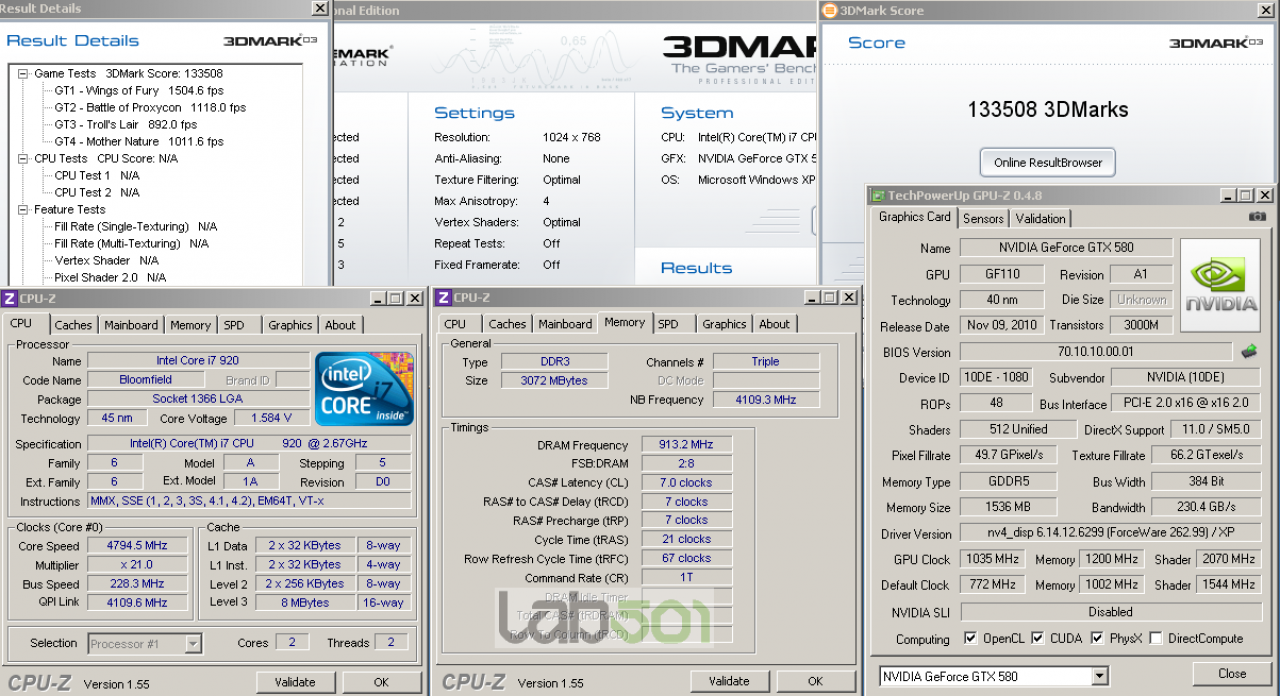Click the CAS# Latency value 7.0 clocks
The height and width of the screenshot is (696, 1280).
(687, 483)
